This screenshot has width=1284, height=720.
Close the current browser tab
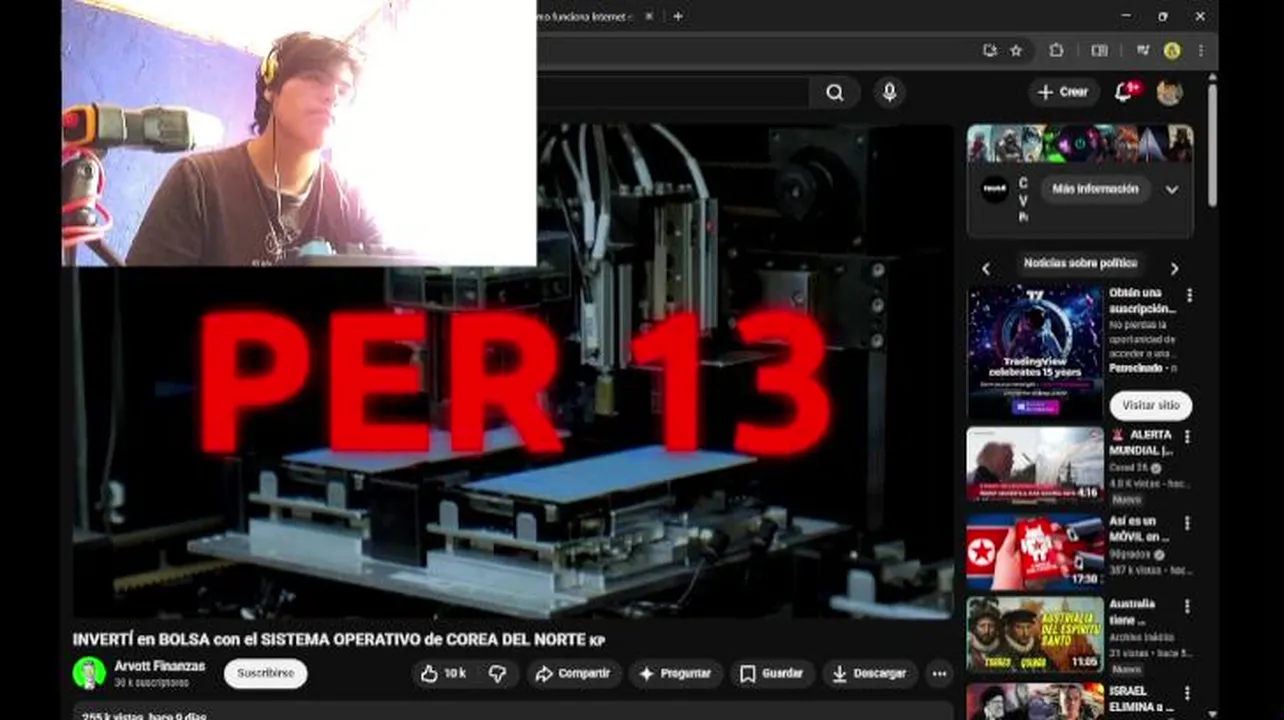649,16
